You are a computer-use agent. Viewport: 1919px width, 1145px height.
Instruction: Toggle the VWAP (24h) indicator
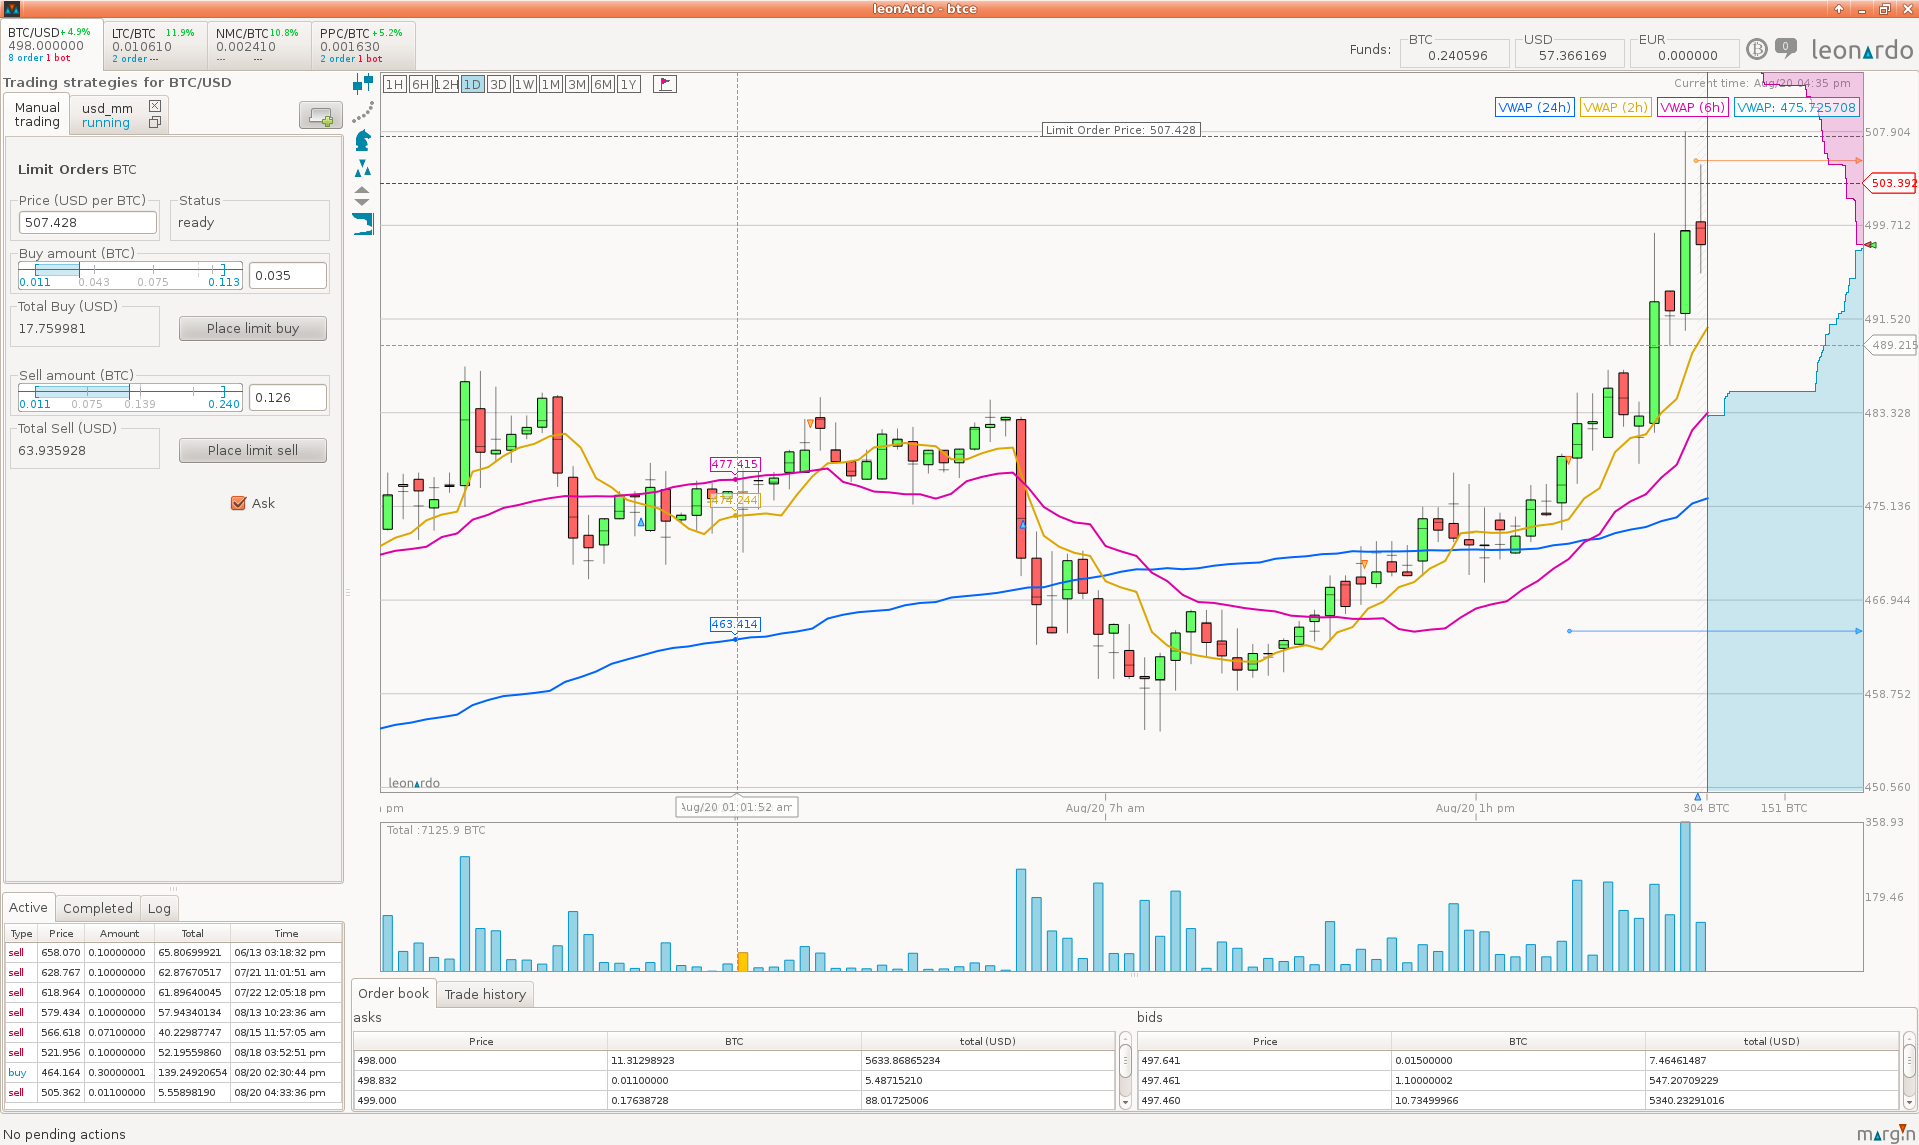pyautogui.click(x=1534, y=107)
